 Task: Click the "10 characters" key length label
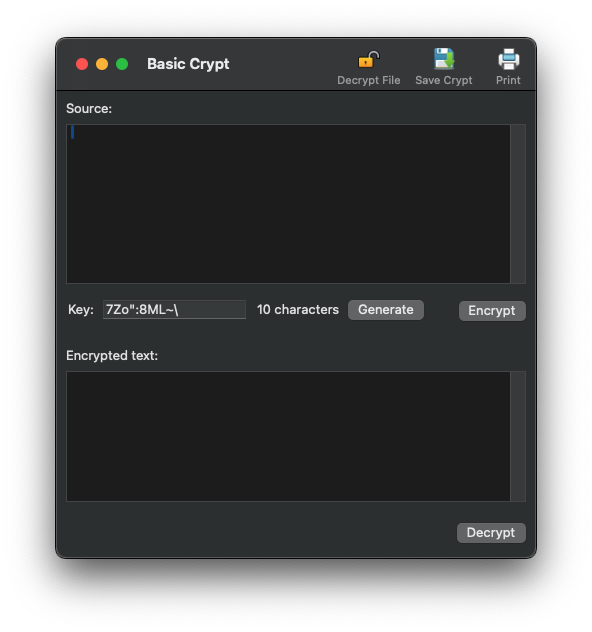pos(298,310)
